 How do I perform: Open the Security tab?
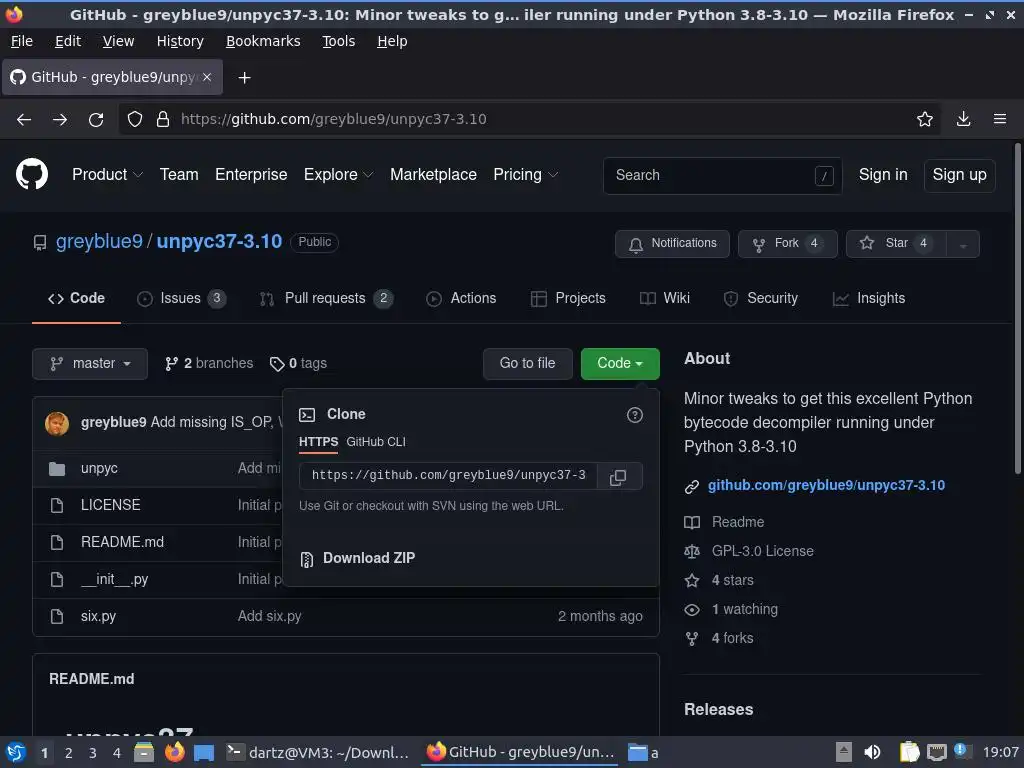tap(761, 298)
